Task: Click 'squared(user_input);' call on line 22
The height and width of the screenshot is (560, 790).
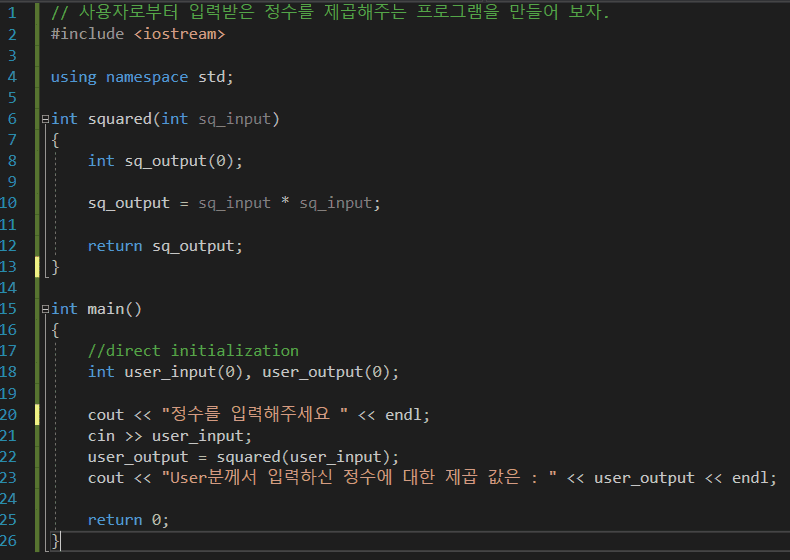Action: (307, 457)
